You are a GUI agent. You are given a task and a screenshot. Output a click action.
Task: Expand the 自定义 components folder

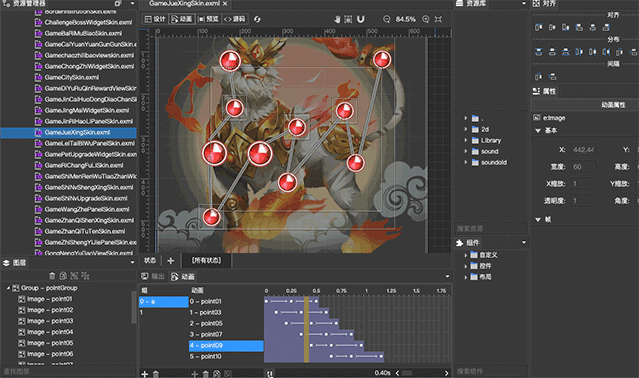(466, 255)
